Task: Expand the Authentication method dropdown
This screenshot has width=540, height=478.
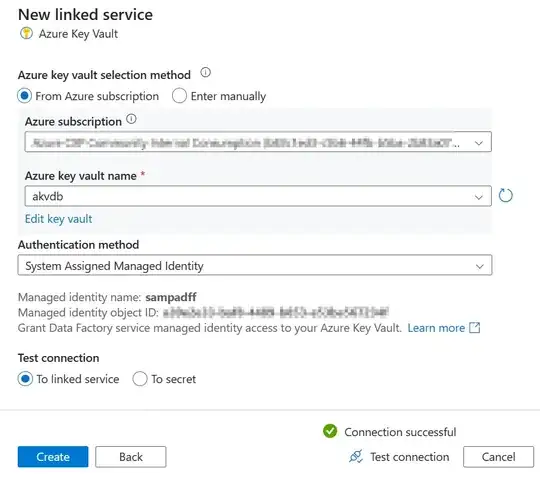Action: pos(255,265)
